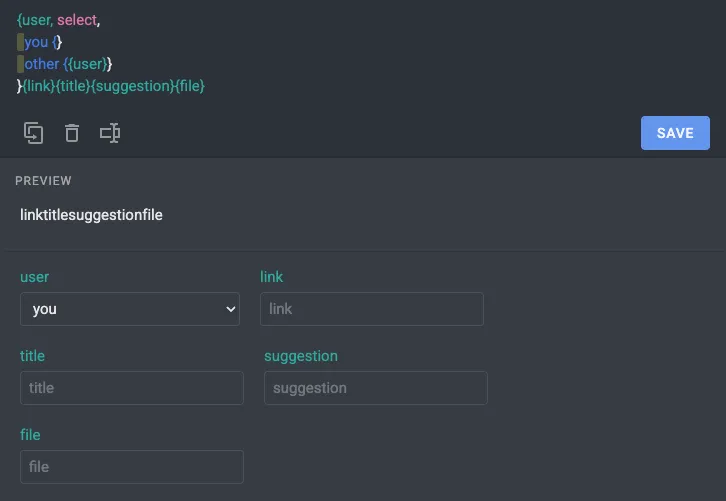Image resolution: width=726 pixels, height=501 pixels.
Task: Focus the link input field
Action: pos(371,309)
